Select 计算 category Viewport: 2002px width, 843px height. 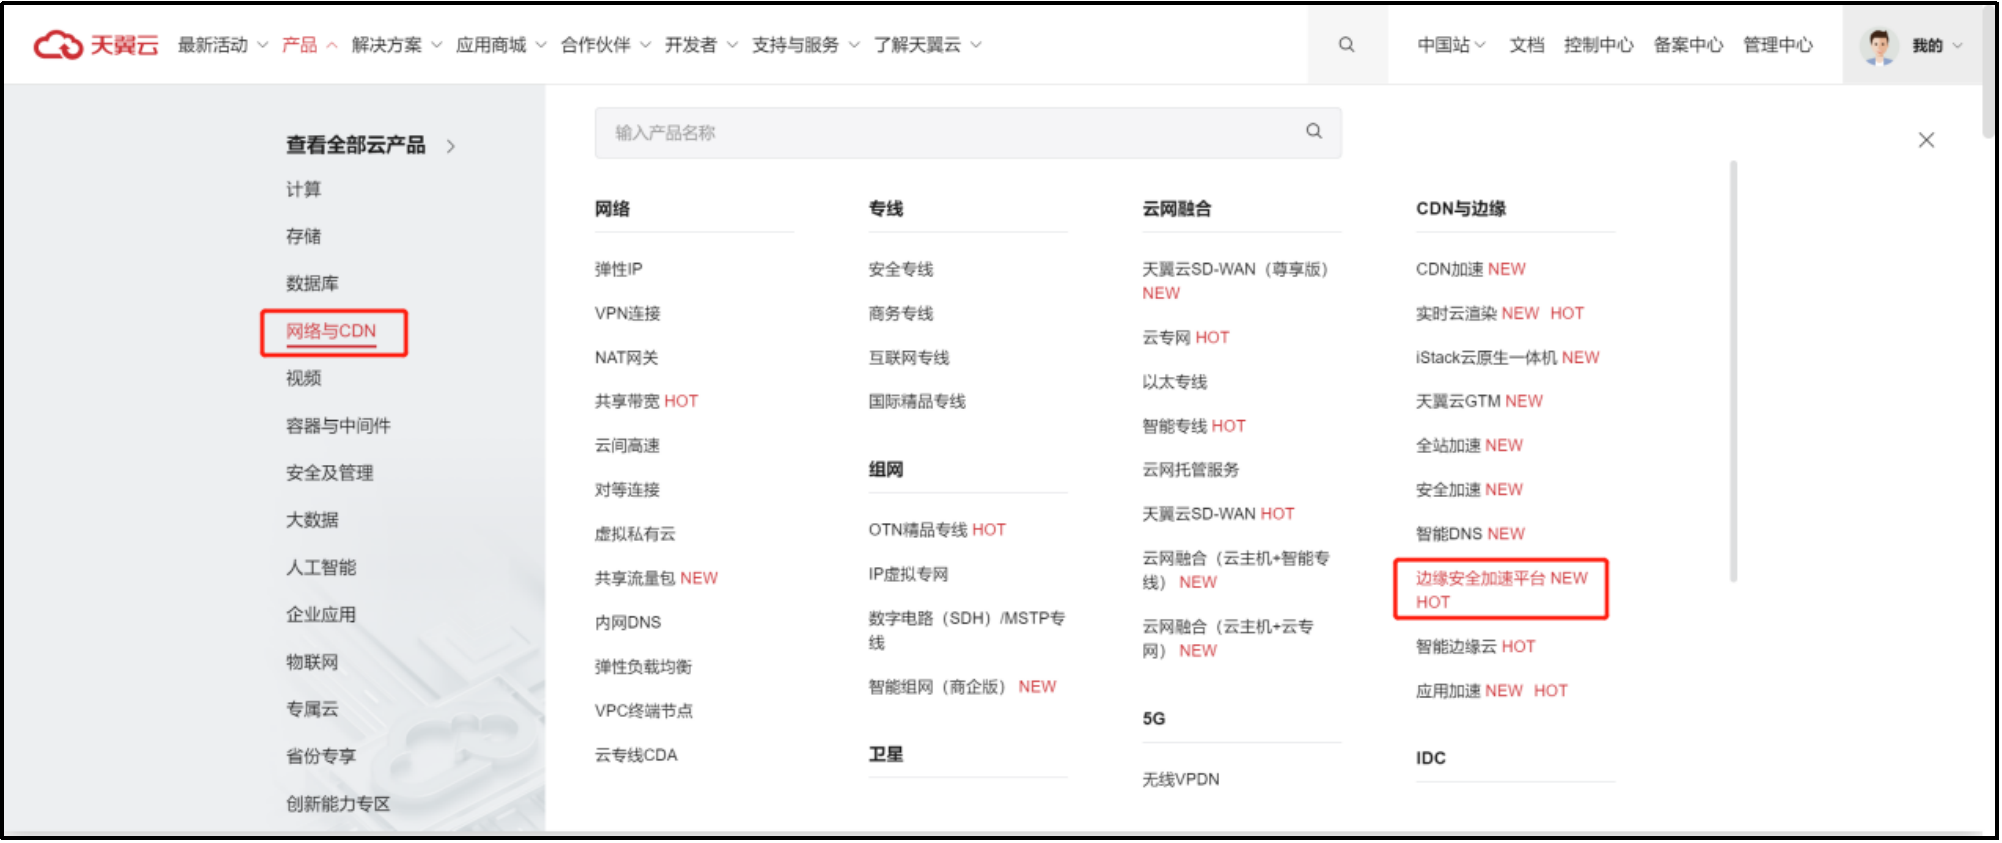pyautogui.click(x=304, y=189)
